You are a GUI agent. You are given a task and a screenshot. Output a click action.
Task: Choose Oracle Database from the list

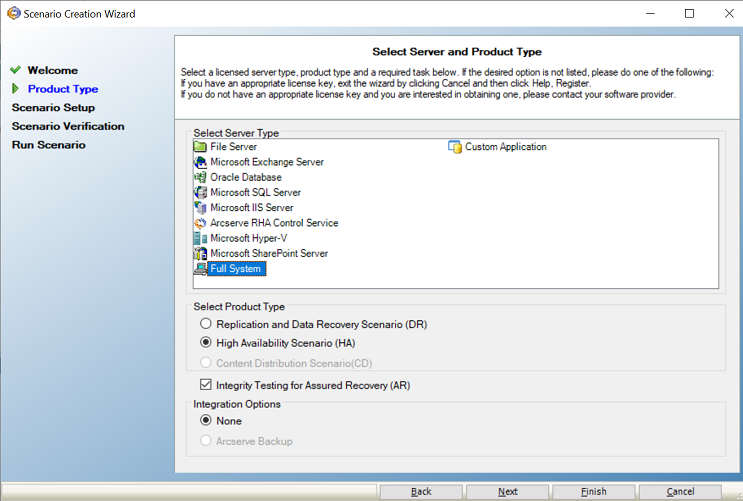246,177
